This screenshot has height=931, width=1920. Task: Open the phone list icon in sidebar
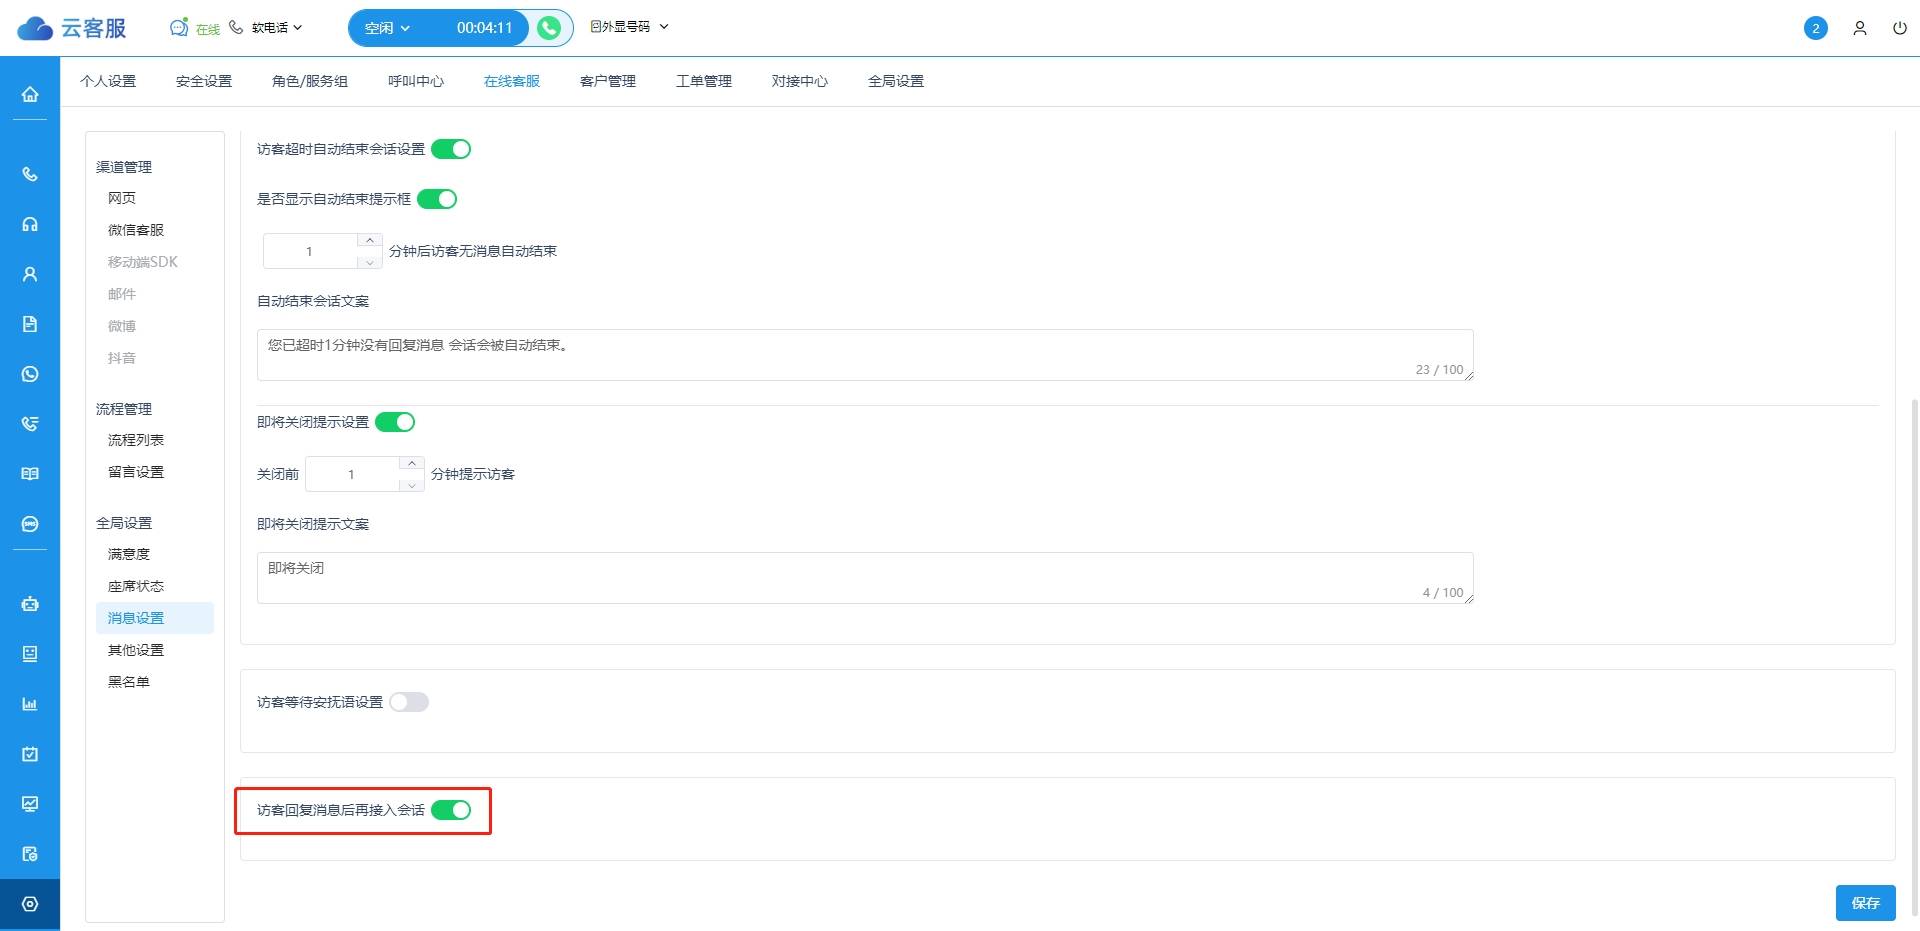(30, 424)
